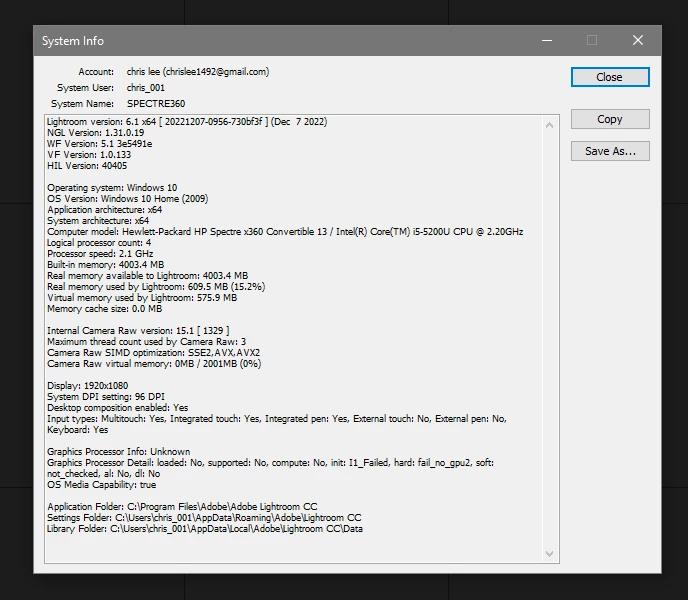
Task: Click Virtual memory used by Lightroom line
Action: coord(142,297)
